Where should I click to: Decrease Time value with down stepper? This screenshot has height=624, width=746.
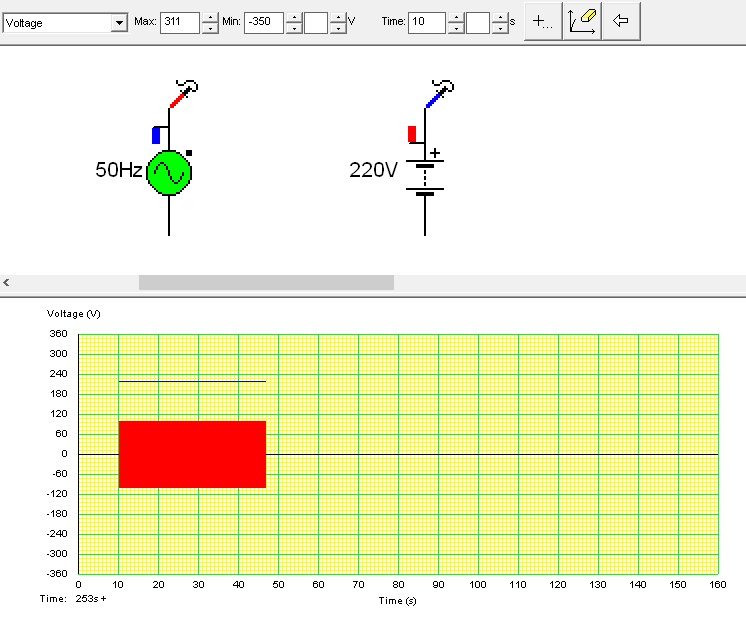tap(456, 28)
